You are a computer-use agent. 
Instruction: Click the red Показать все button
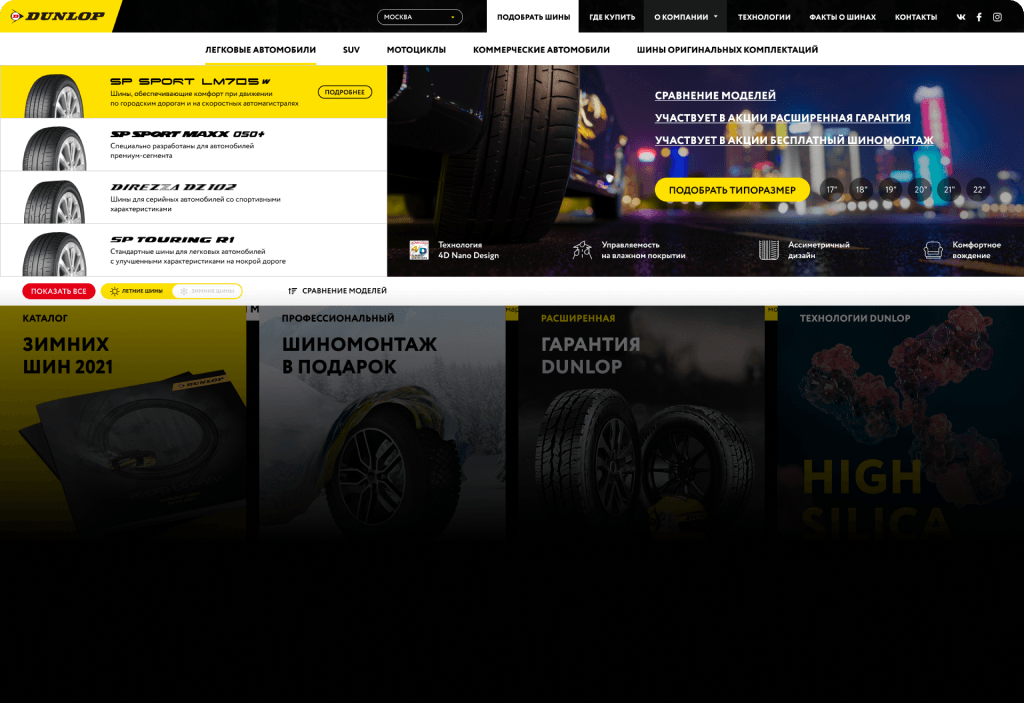pos(59,291)
